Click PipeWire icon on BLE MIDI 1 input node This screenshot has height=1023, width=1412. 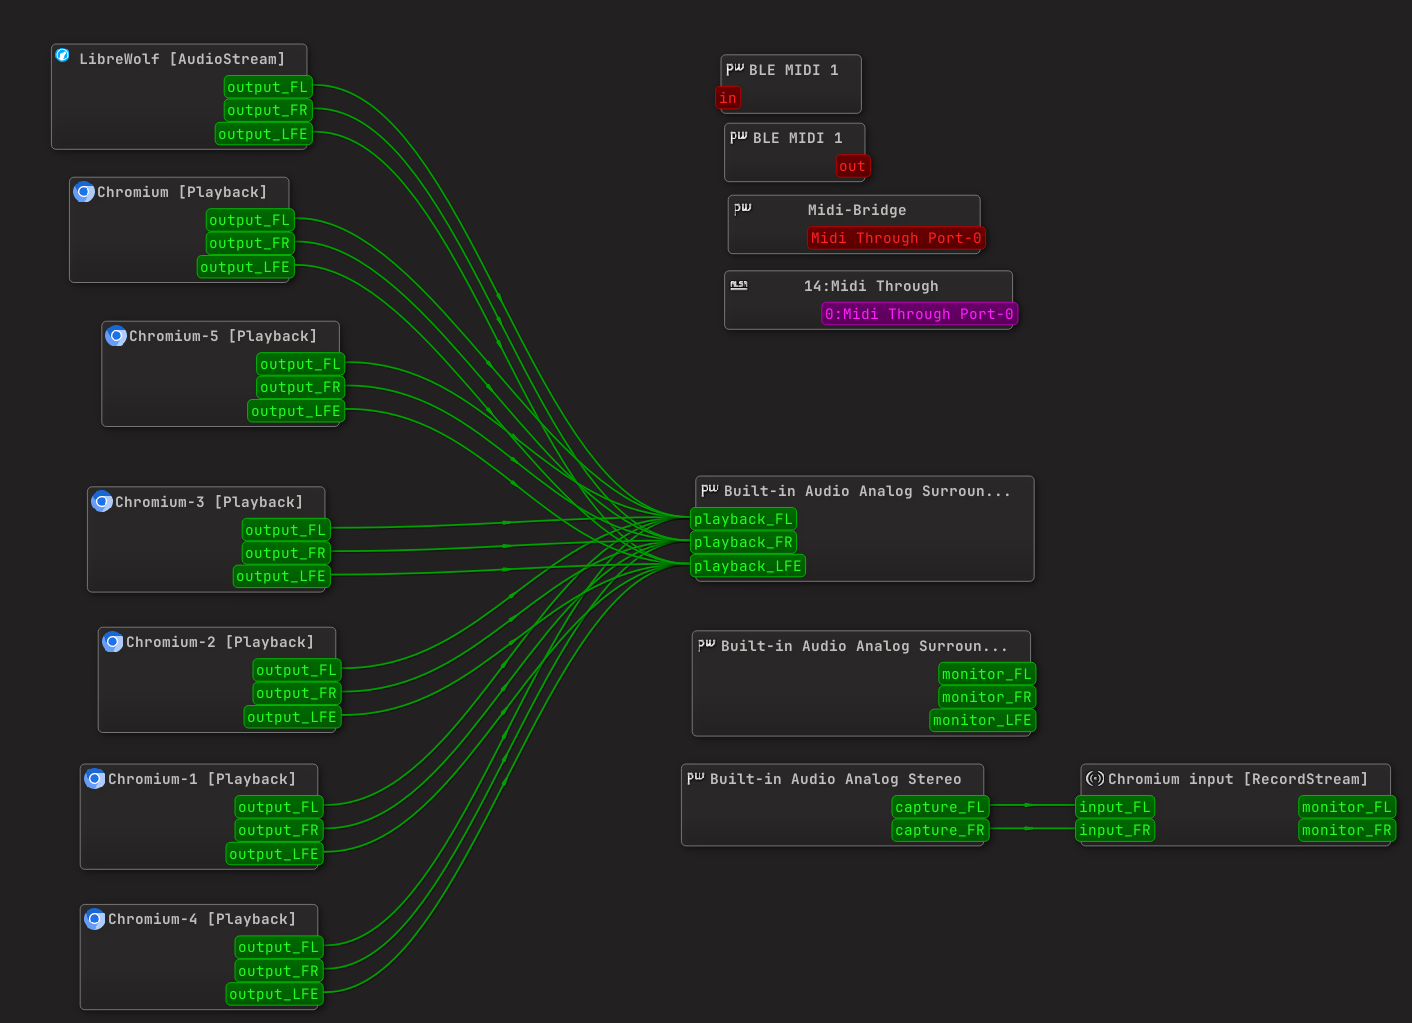(x=735, y=69)
